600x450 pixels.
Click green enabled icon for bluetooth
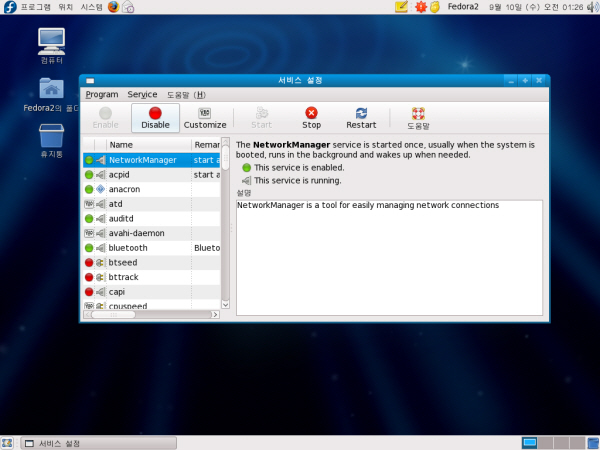tap(89, 248)
